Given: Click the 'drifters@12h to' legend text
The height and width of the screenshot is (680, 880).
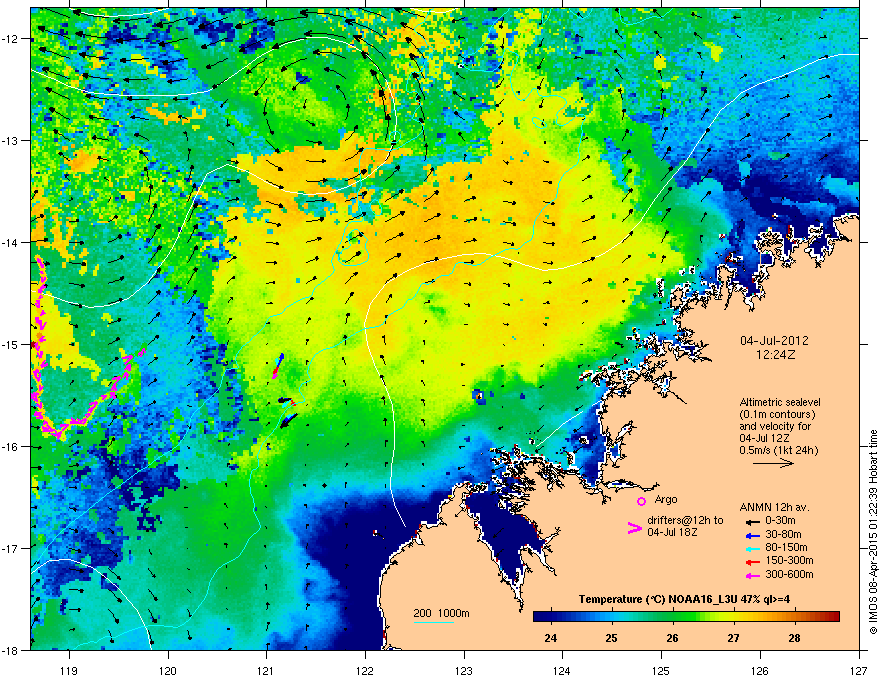Looking at the screenshot, I should point(685,520).
